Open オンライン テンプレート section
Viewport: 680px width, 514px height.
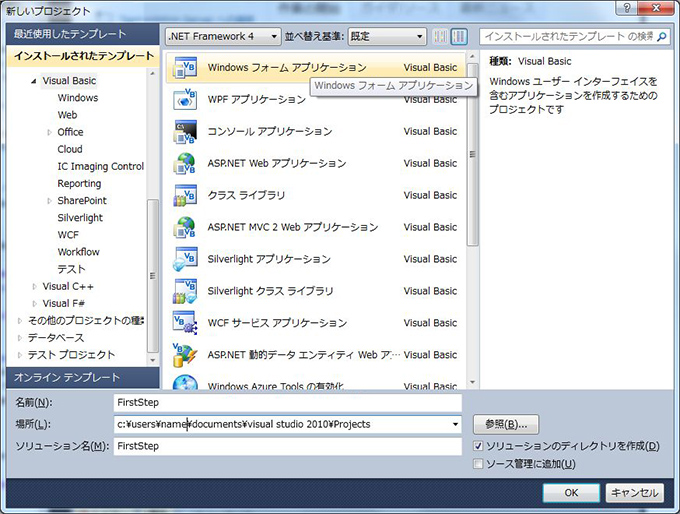tap(83, 377)
